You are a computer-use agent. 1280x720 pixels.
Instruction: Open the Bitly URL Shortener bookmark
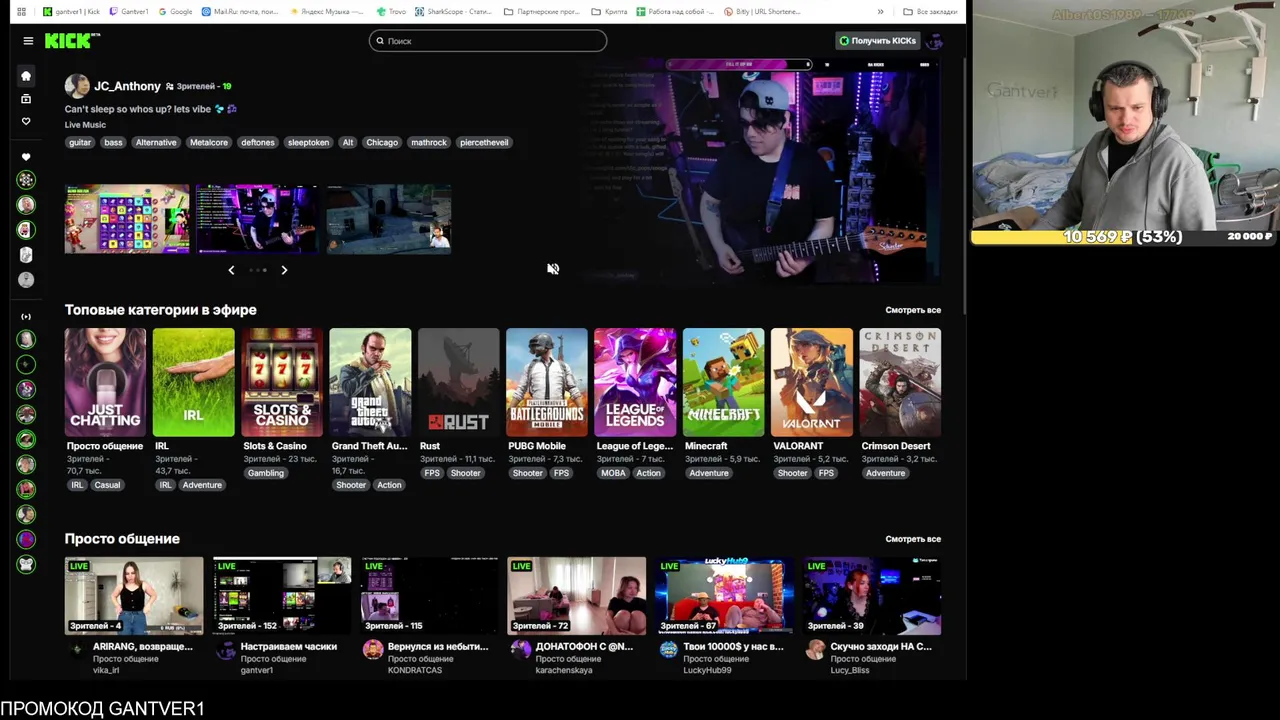762,12
